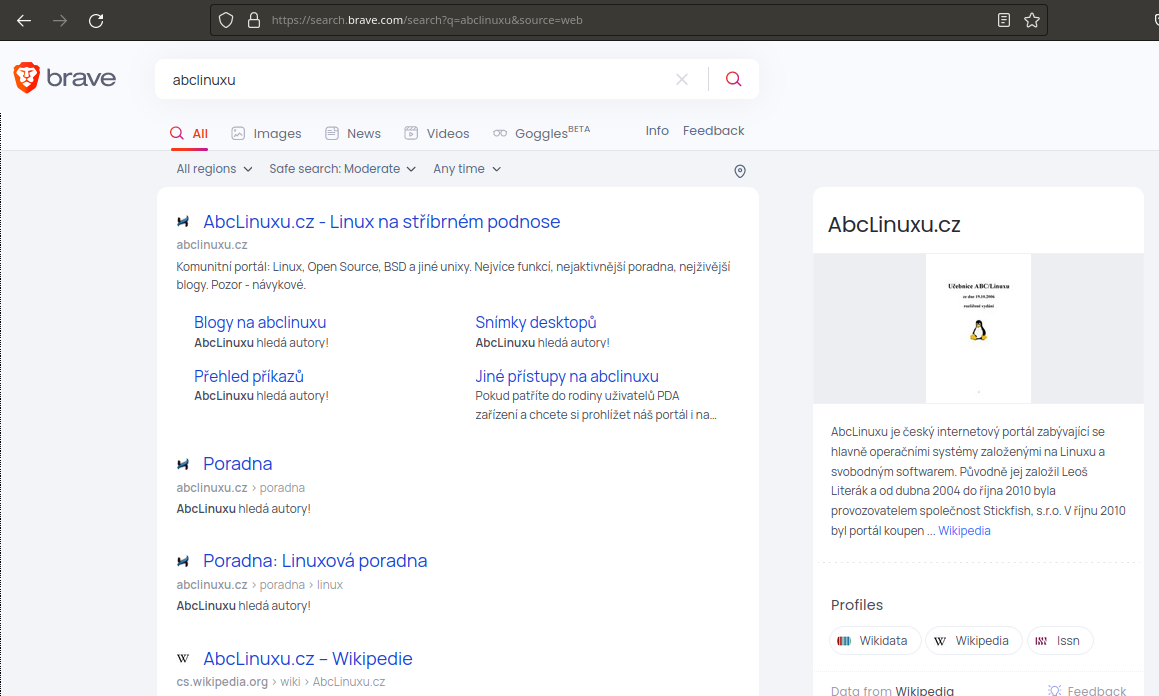
Task: Clear search query with X icon
Action: (682, 79)
